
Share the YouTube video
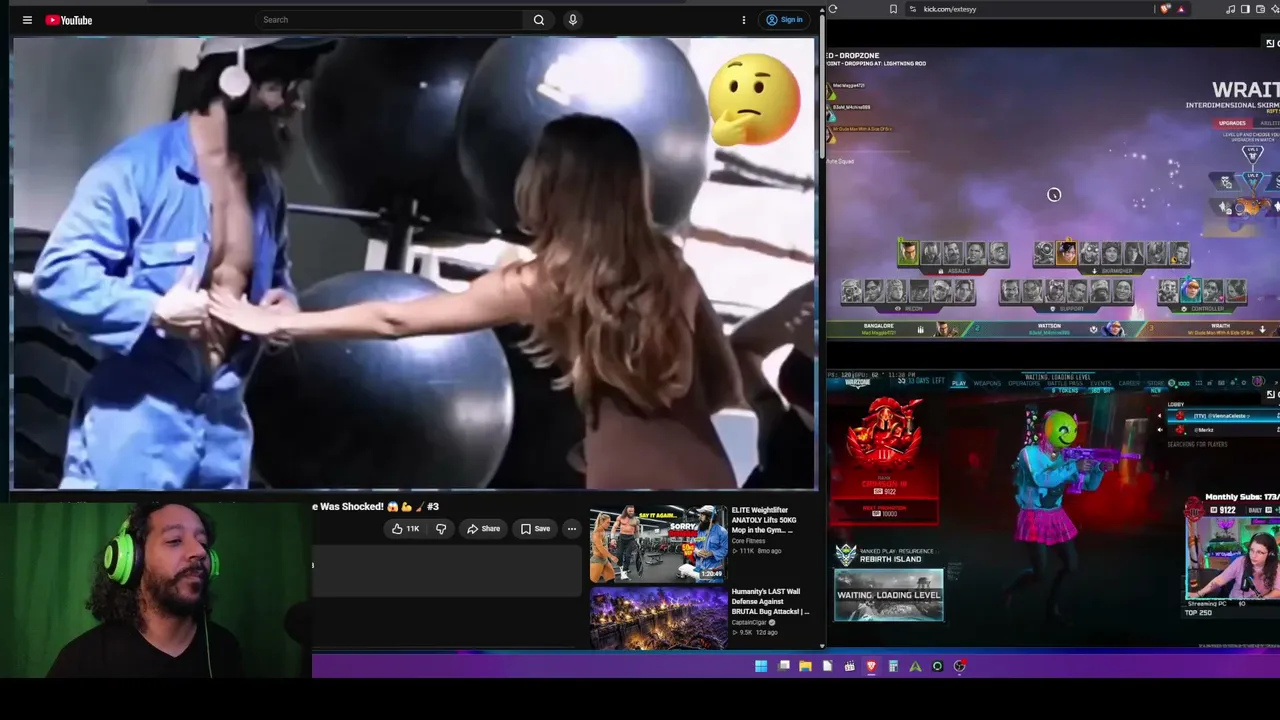click(x=483, y=529)
